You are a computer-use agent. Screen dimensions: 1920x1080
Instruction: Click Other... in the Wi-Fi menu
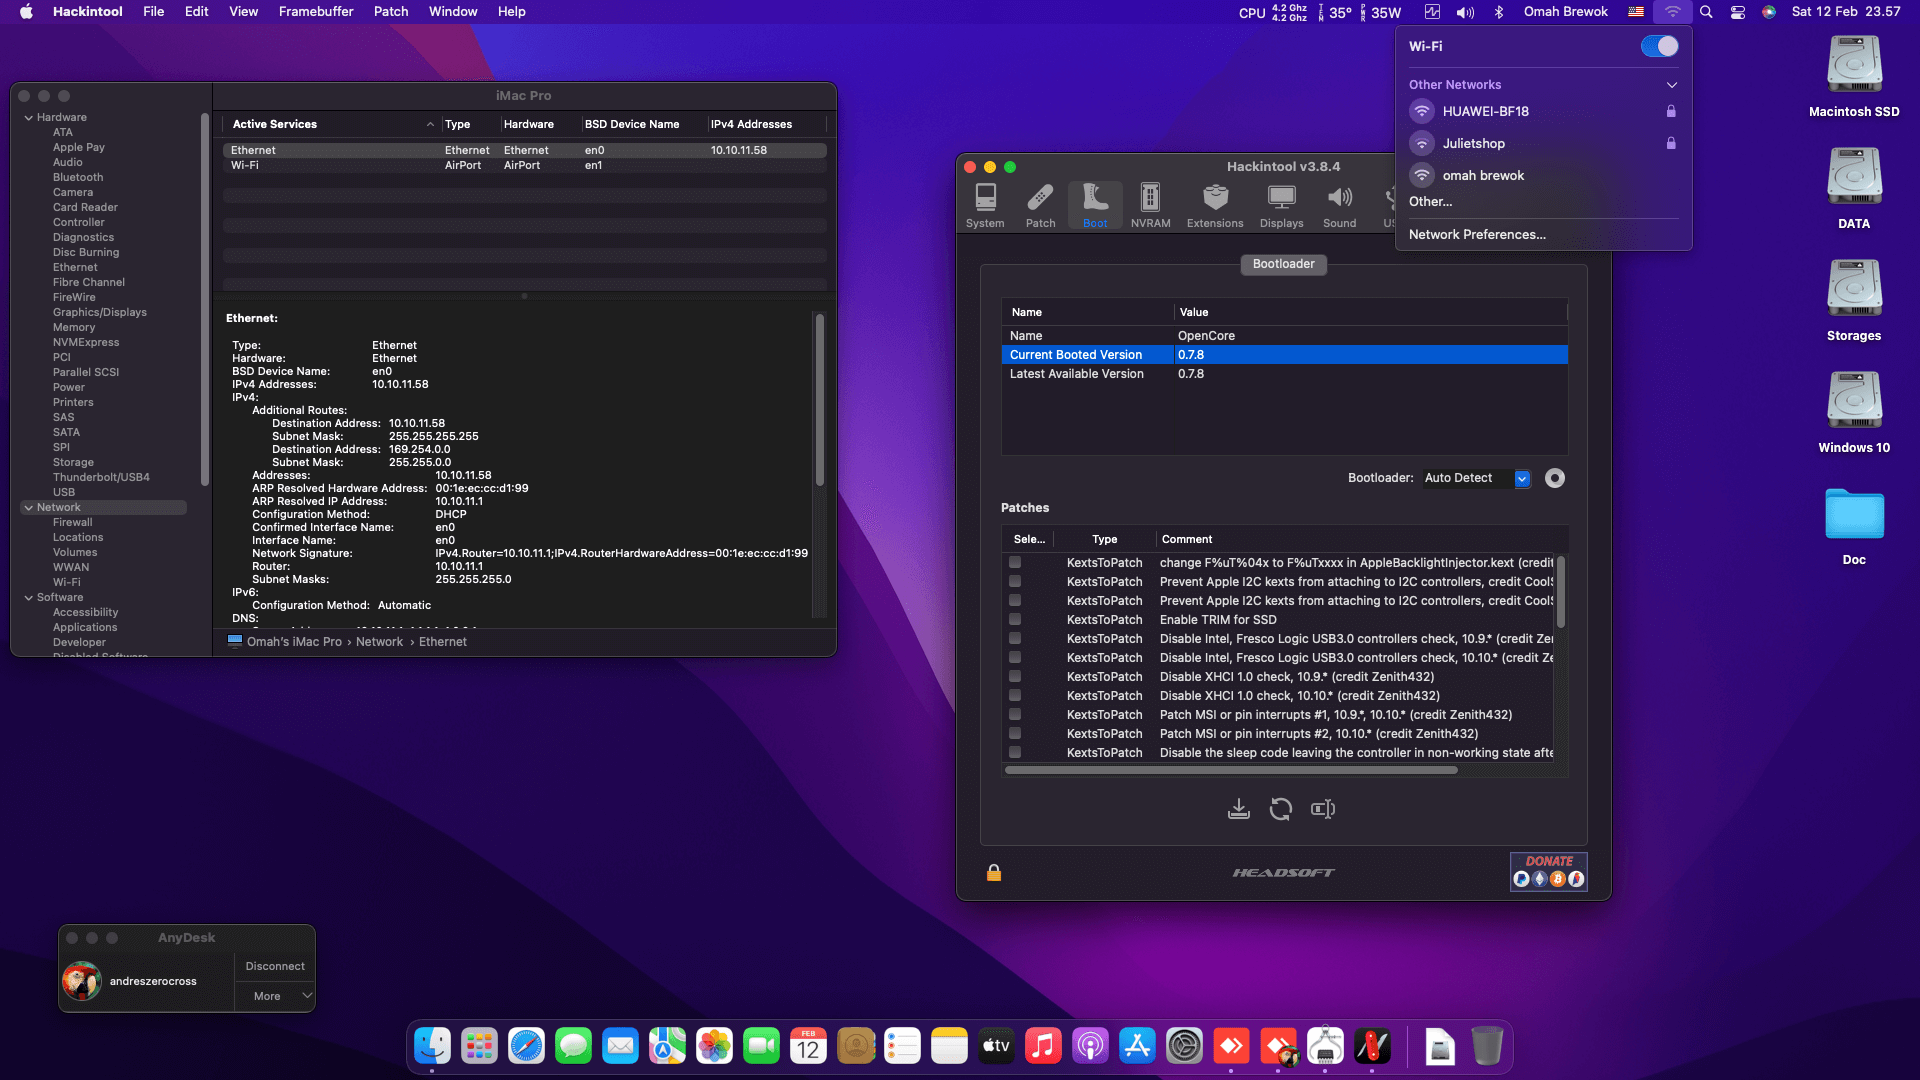(x=1430, y=202)
